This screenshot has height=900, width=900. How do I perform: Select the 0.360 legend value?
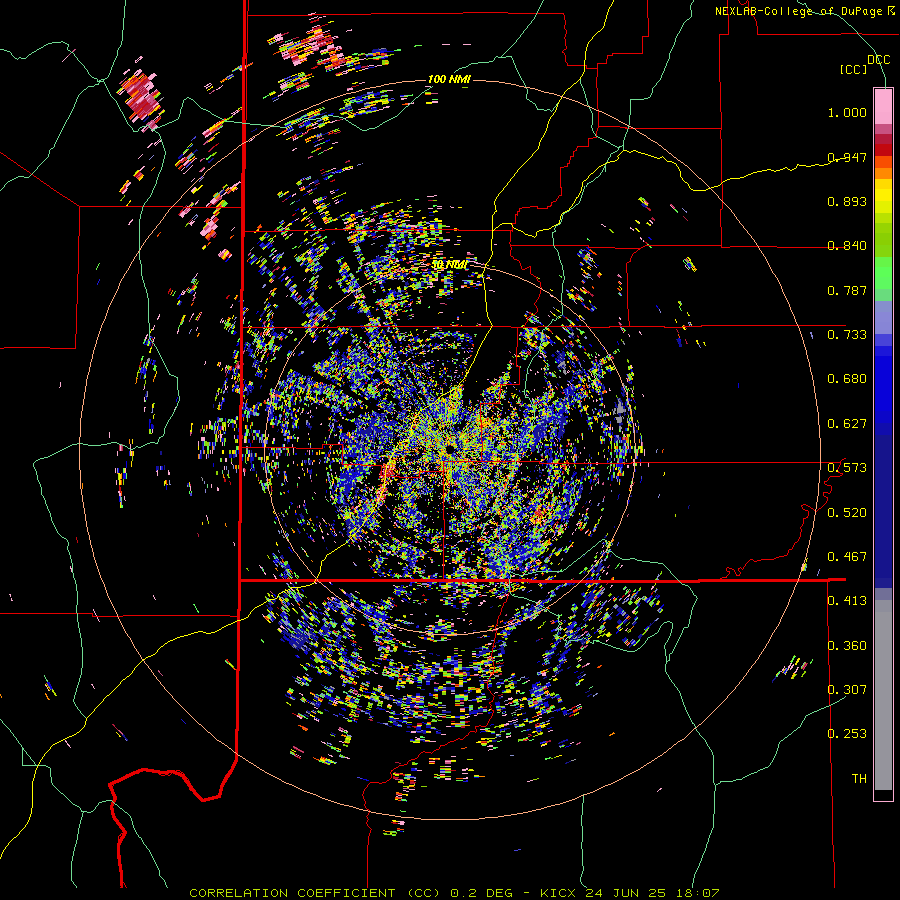(847, 646)
